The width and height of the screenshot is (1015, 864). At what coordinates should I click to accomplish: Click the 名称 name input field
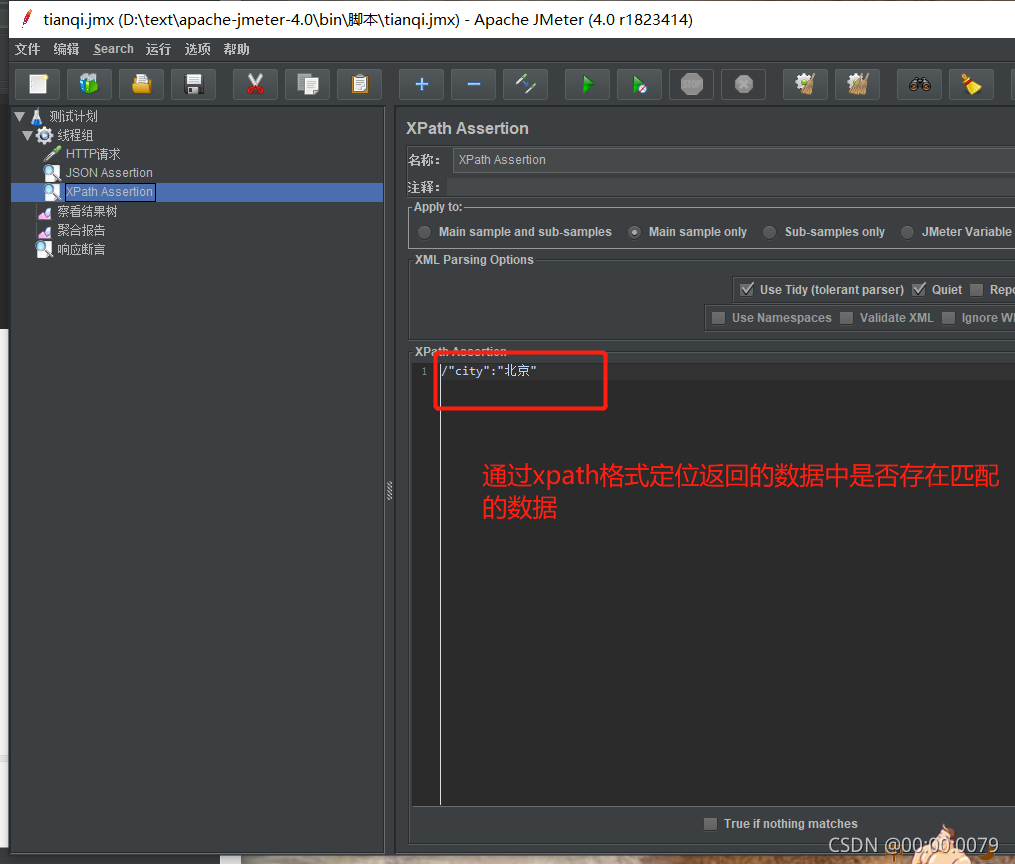[733, 160]
